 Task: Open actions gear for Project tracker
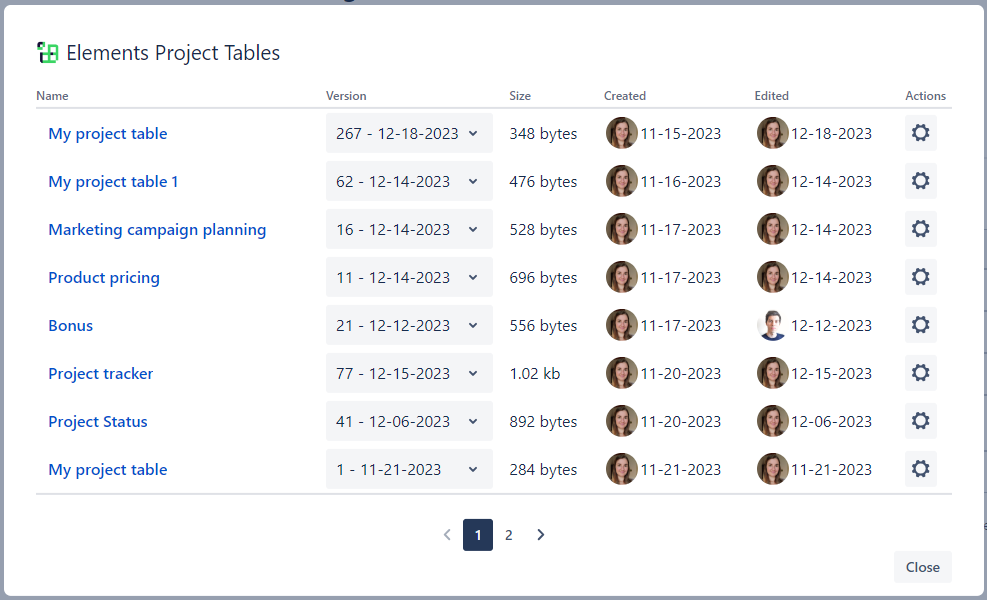(920, 373)
